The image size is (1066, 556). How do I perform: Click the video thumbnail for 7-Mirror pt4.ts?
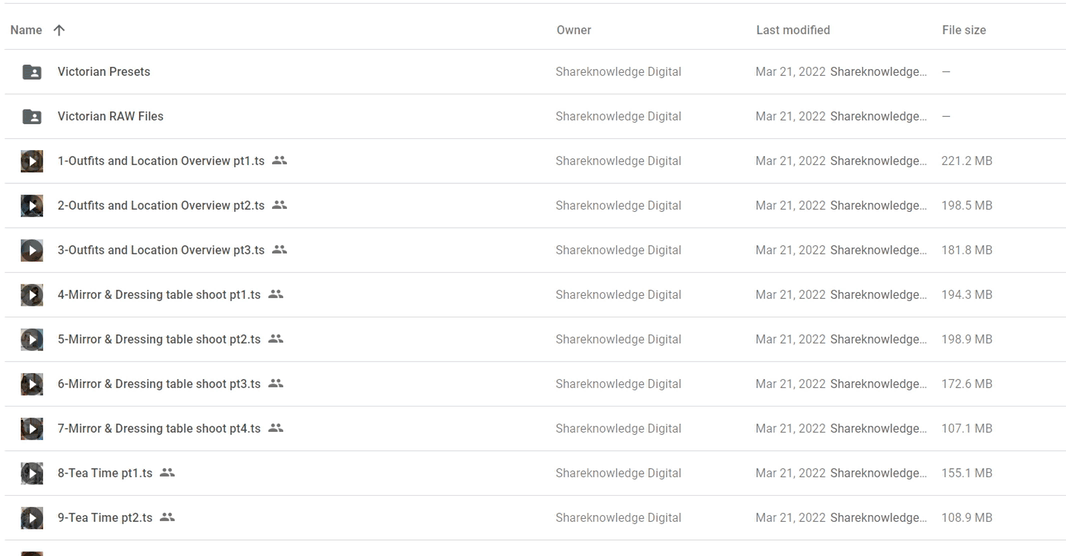pos(32,429)
